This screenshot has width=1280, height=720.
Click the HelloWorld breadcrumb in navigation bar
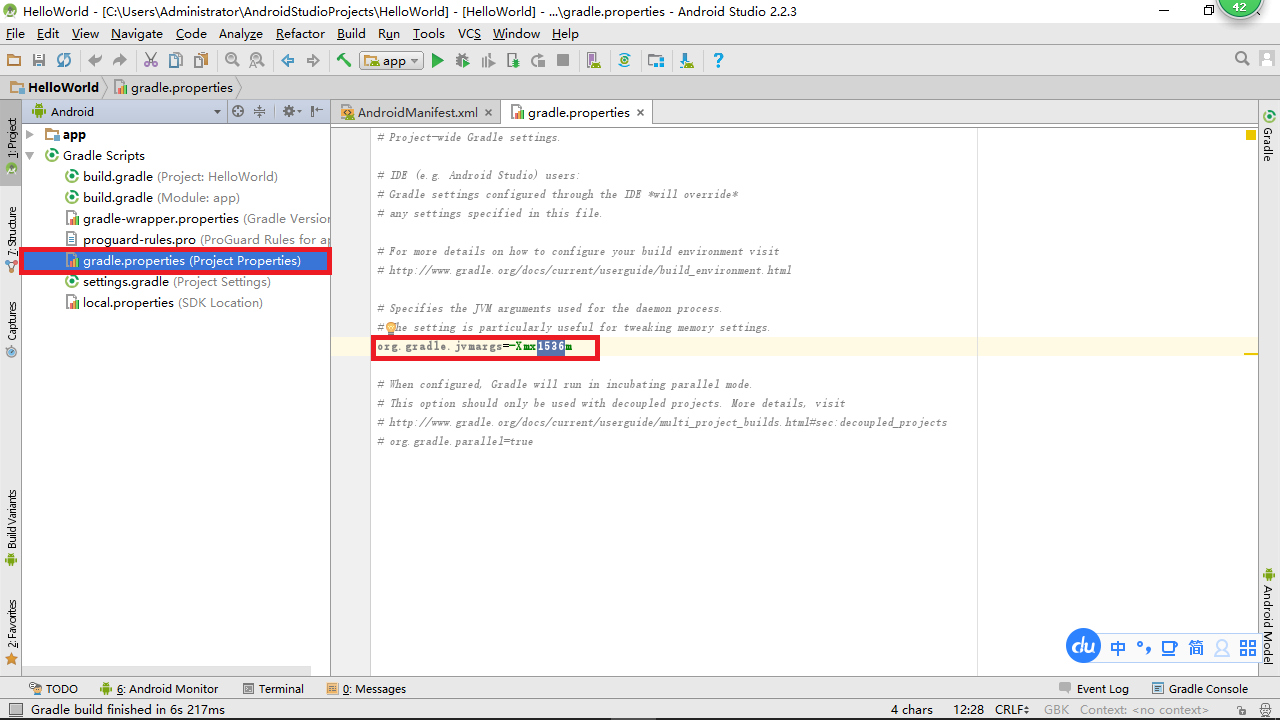pos(54,87)
